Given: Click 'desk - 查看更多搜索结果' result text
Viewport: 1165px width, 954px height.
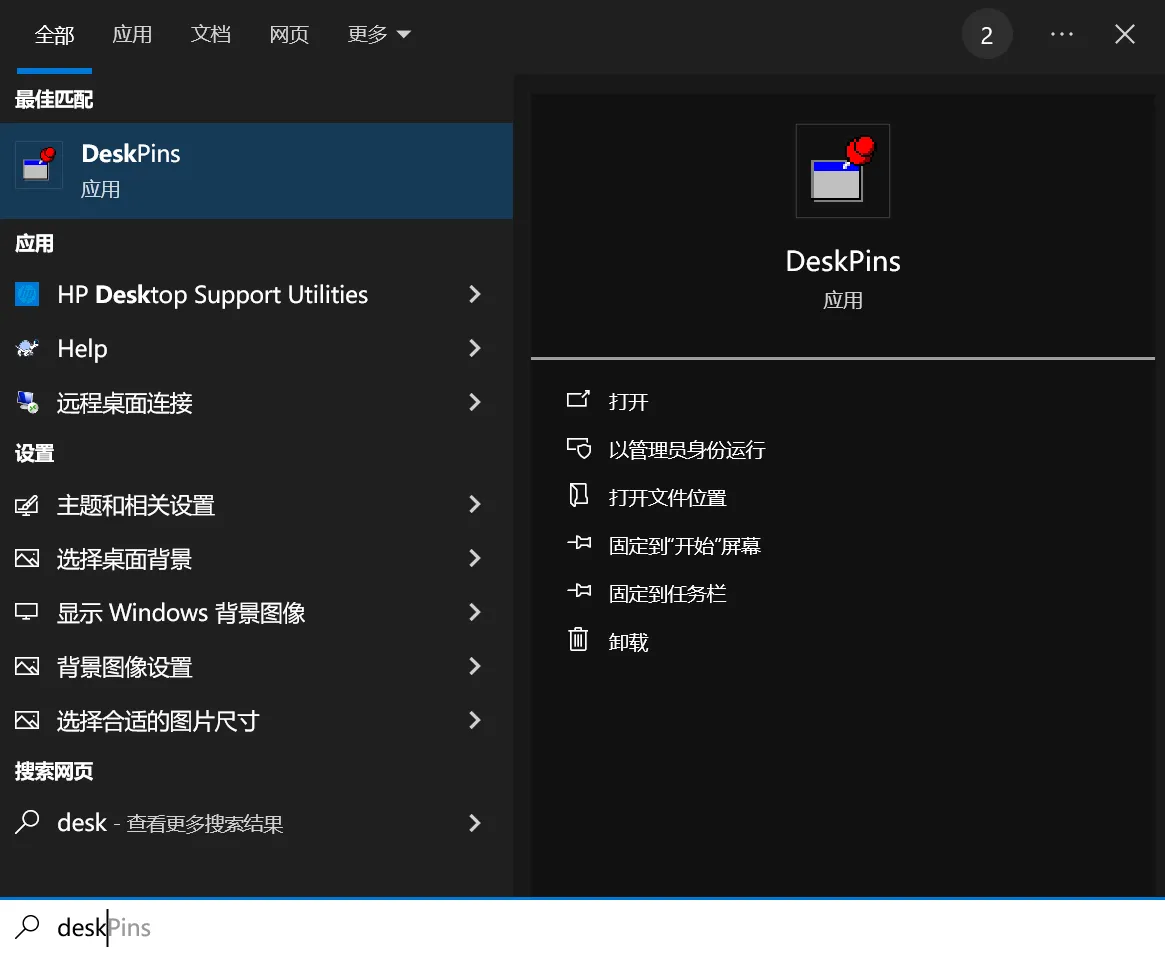Looking at the screenshot, I should pos(170,823).
